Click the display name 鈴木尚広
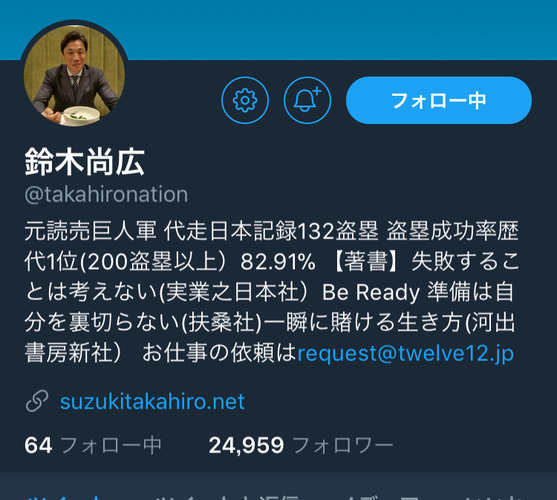 point(85,162)
